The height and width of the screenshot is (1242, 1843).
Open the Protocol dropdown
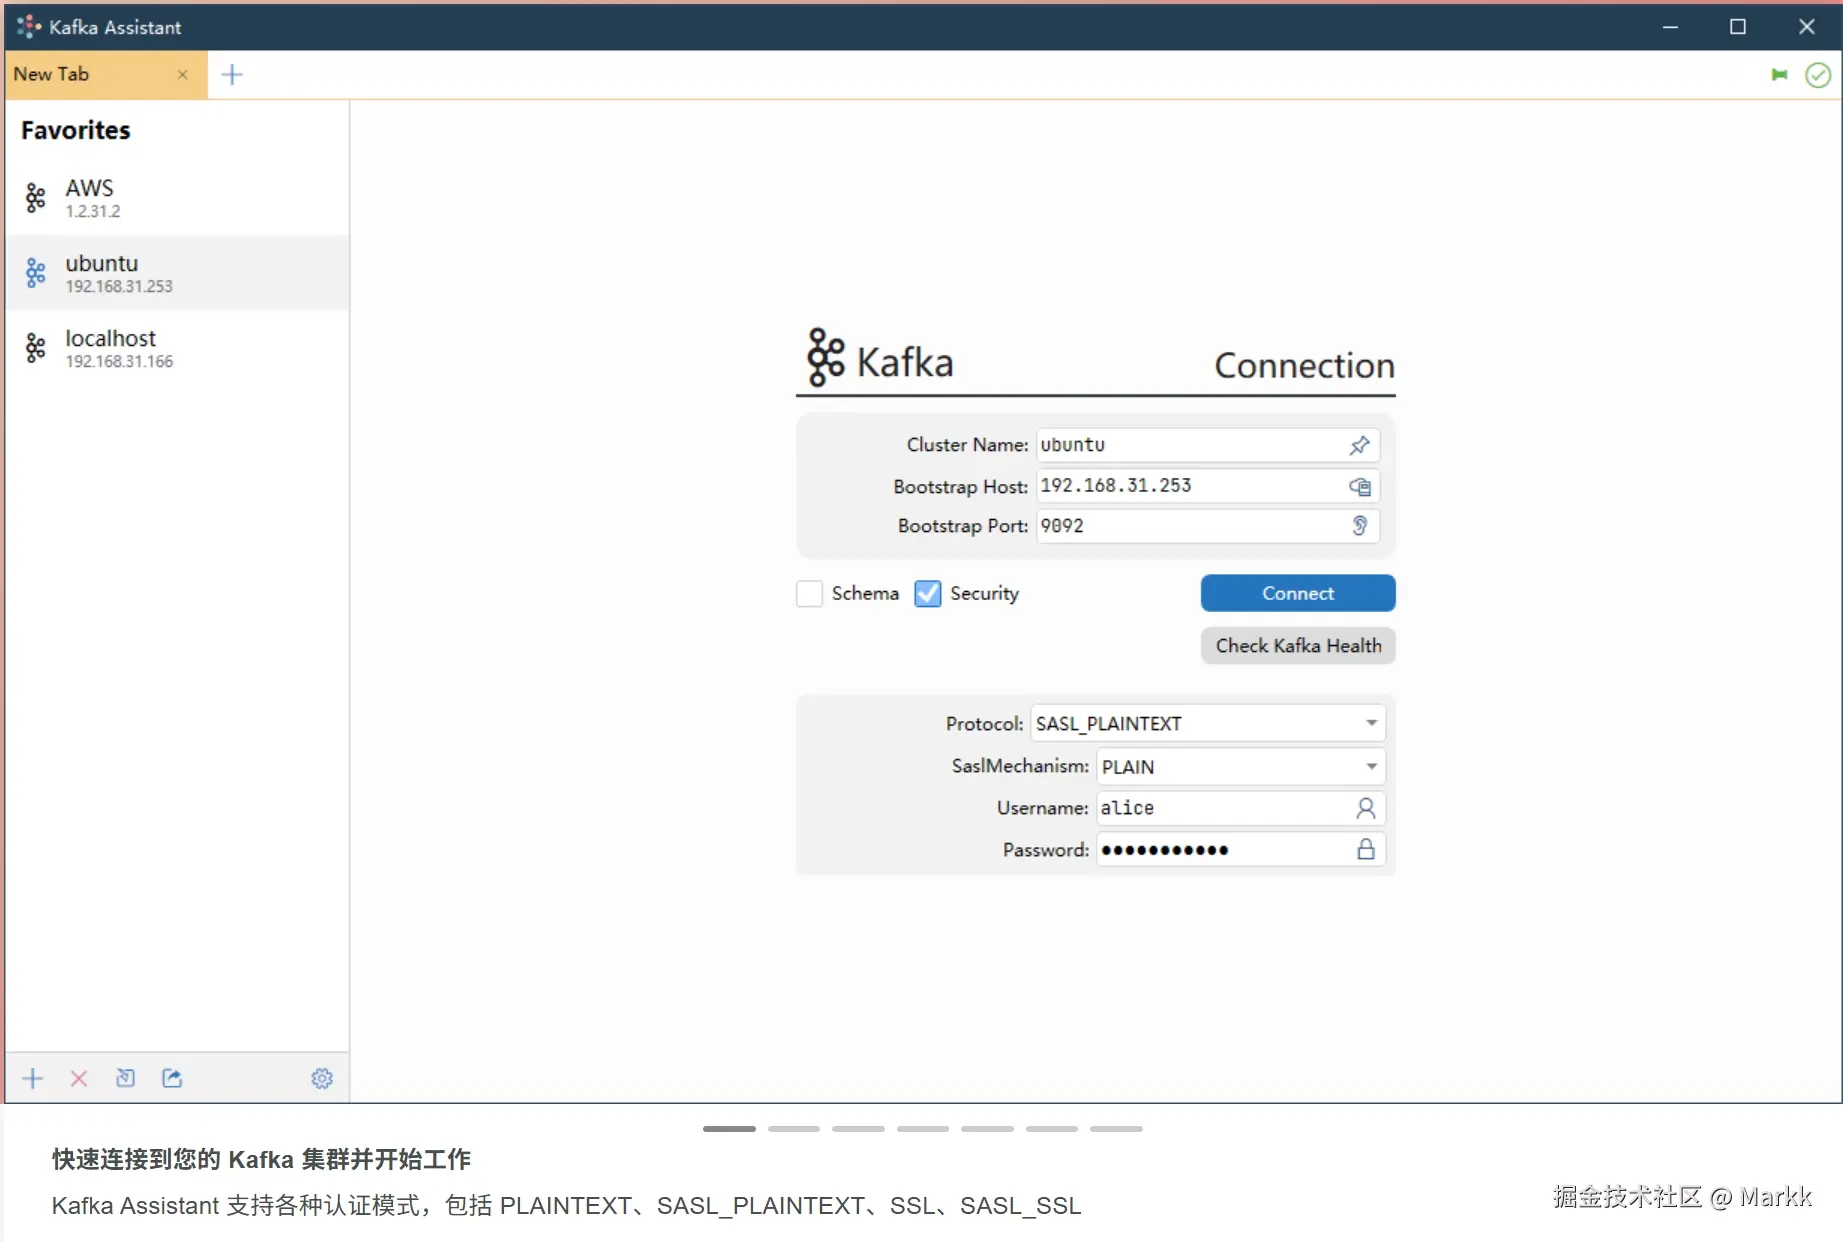(x=1208, y=723)
